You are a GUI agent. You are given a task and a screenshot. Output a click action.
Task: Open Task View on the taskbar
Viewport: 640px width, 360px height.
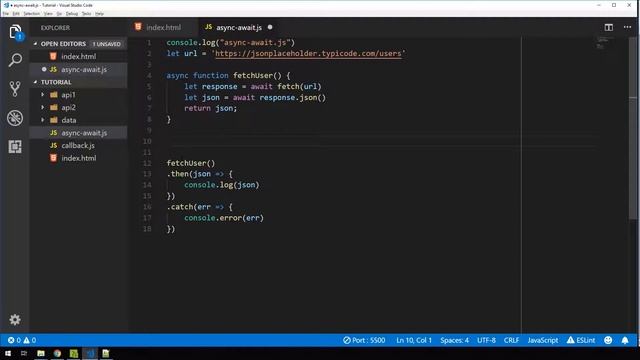click(24, 353)
